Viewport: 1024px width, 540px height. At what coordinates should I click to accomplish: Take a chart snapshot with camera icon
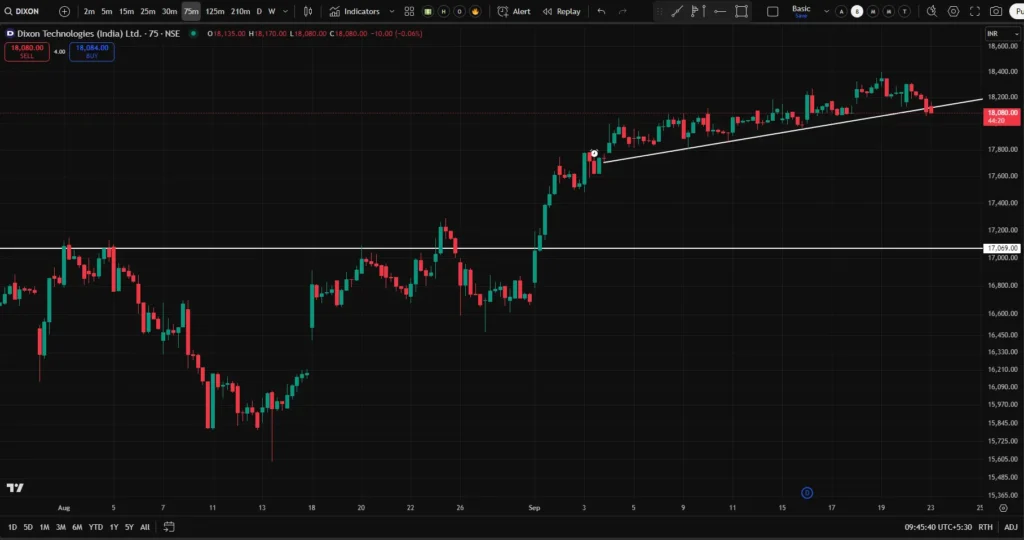pos(995,11)
